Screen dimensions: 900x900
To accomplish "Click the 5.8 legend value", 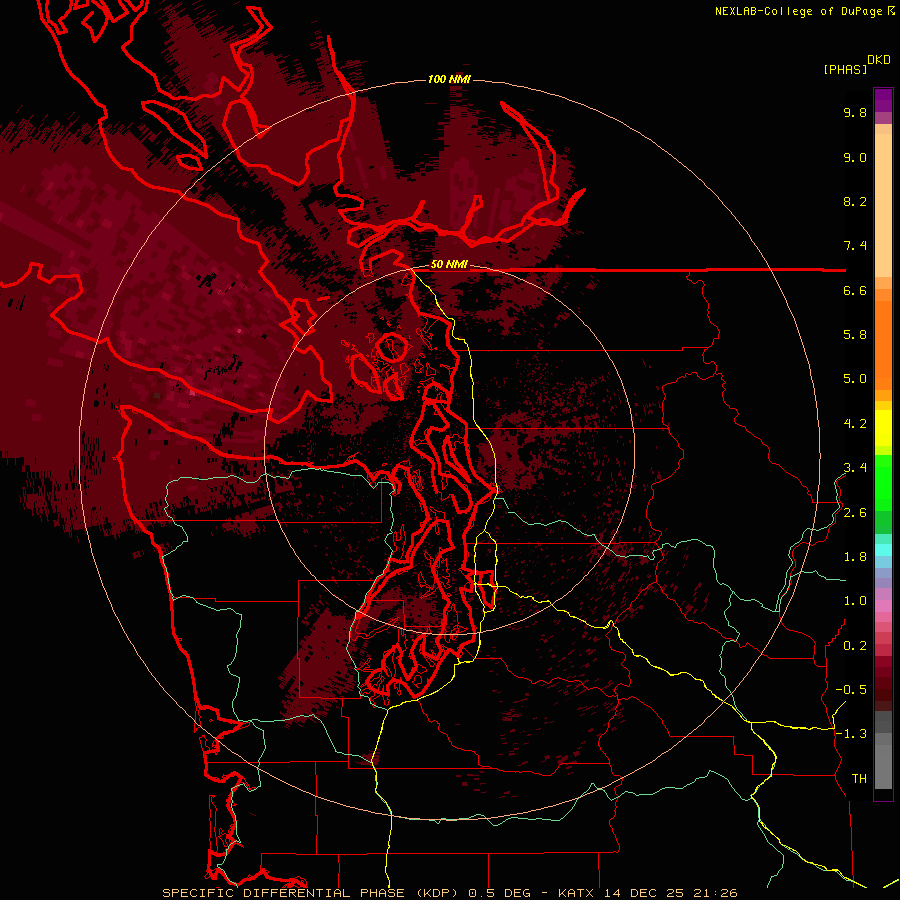I will click(x=855, y=335).
